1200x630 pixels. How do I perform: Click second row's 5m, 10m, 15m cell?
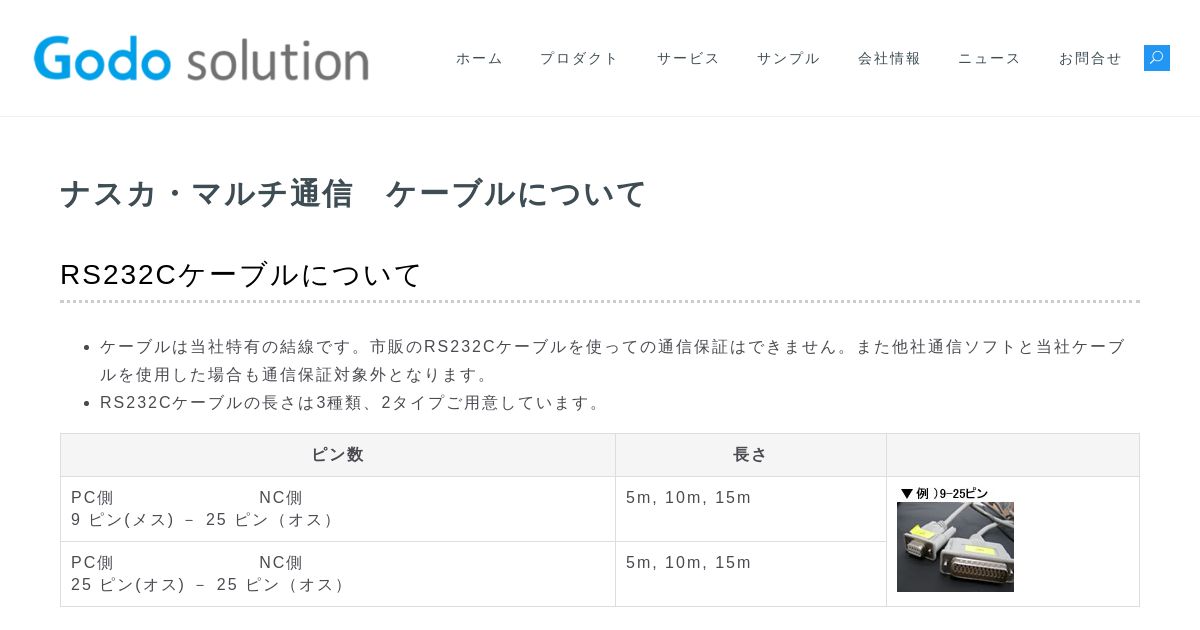[751, 574]
